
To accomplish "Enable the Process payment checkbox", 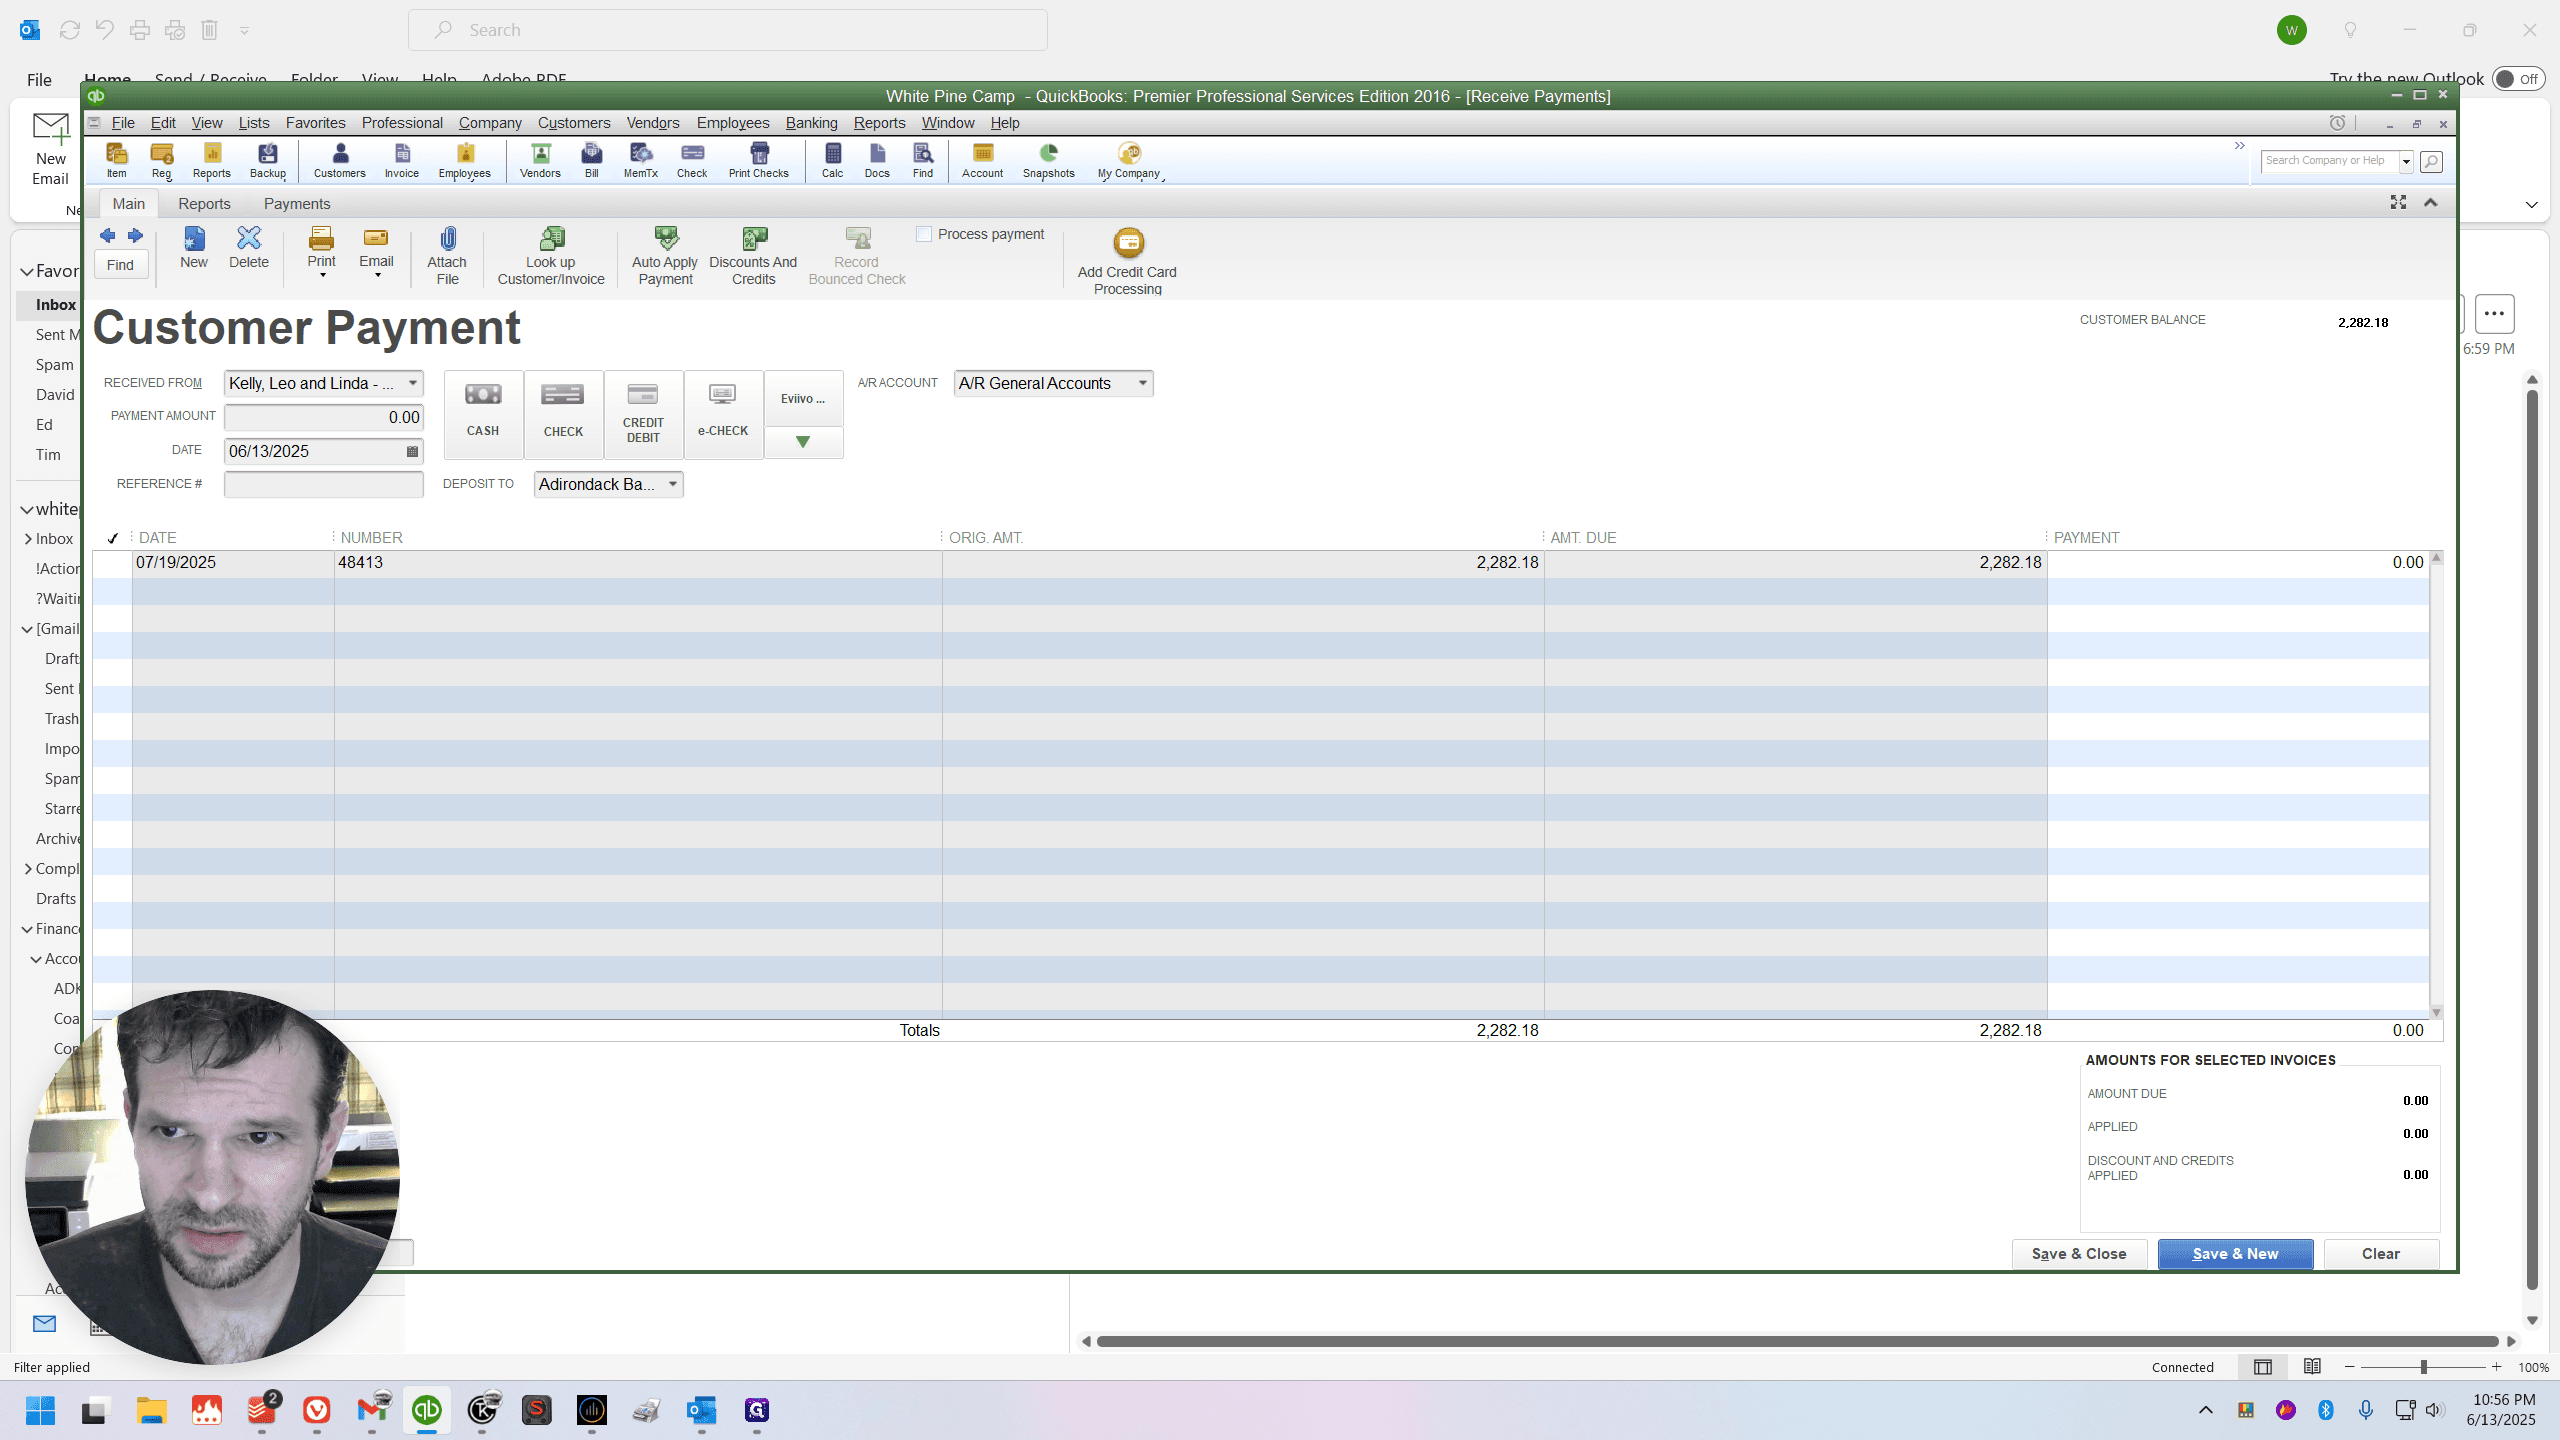I will pos(924,234).
